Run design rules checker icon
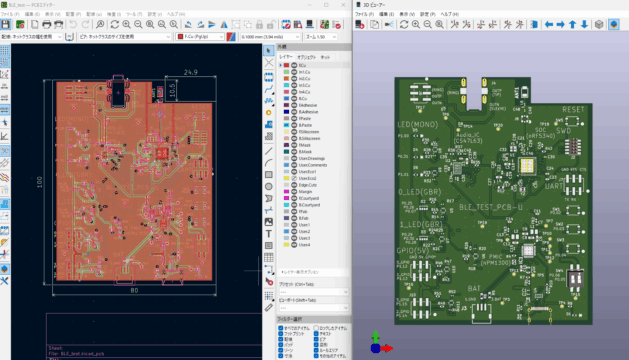 [x=337, y=24]
